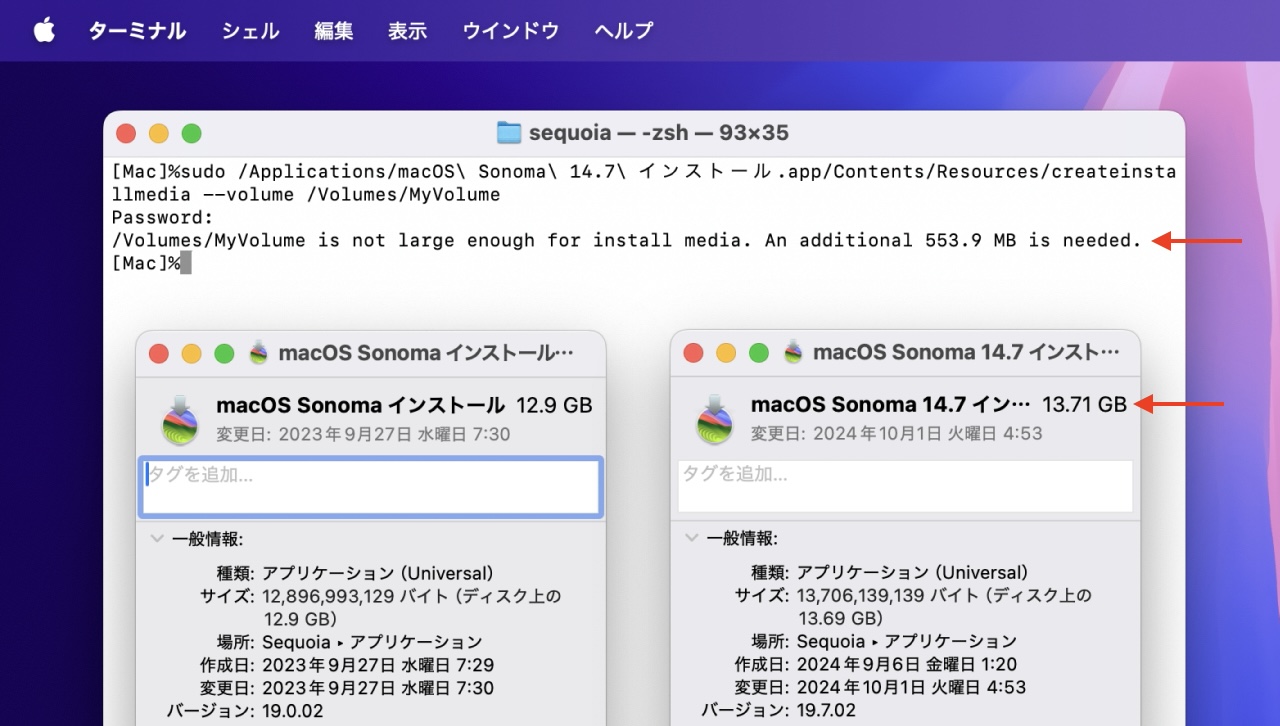
Task: Click the Terminal window title text
Action: (x=659, y=133)
